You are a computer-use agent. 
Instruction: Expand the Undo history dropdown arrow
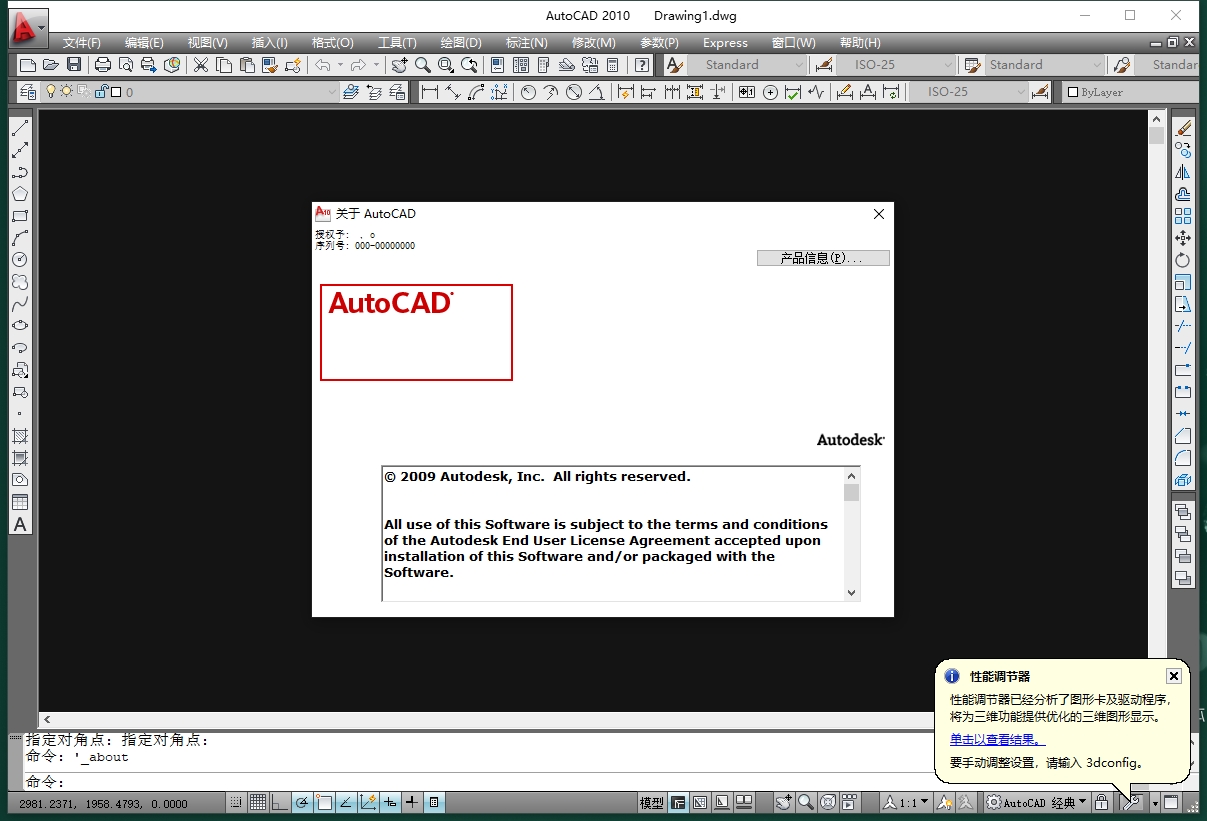(x=340, y=65)
